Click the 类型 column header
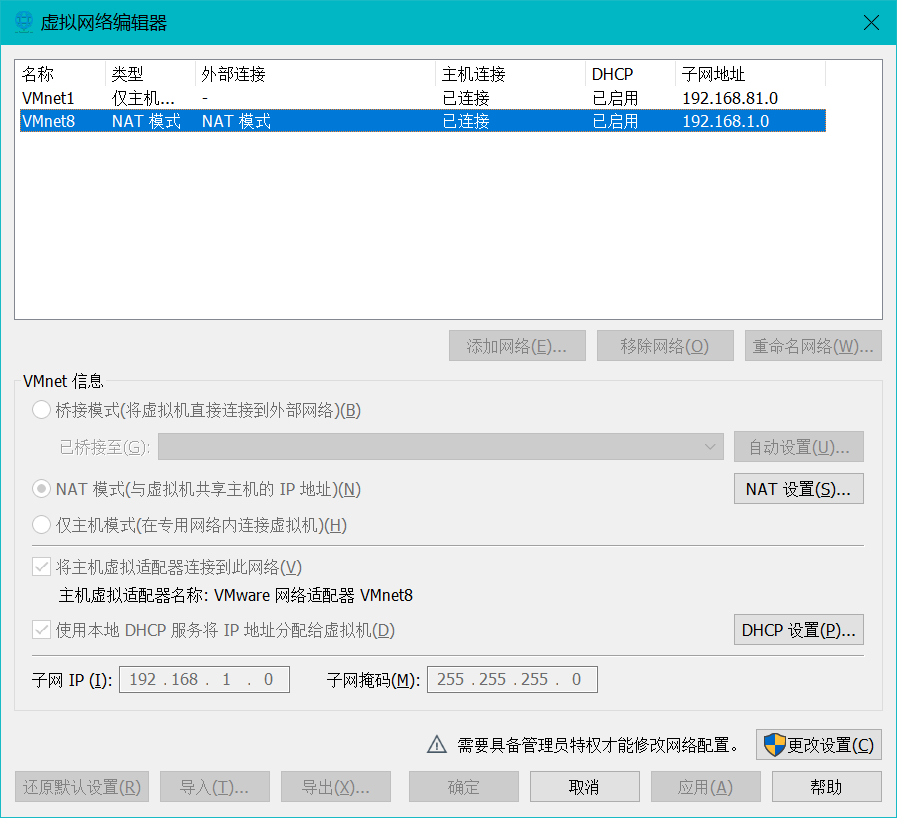897x818 pixels. pyautogui.click(x=150, y=74)
